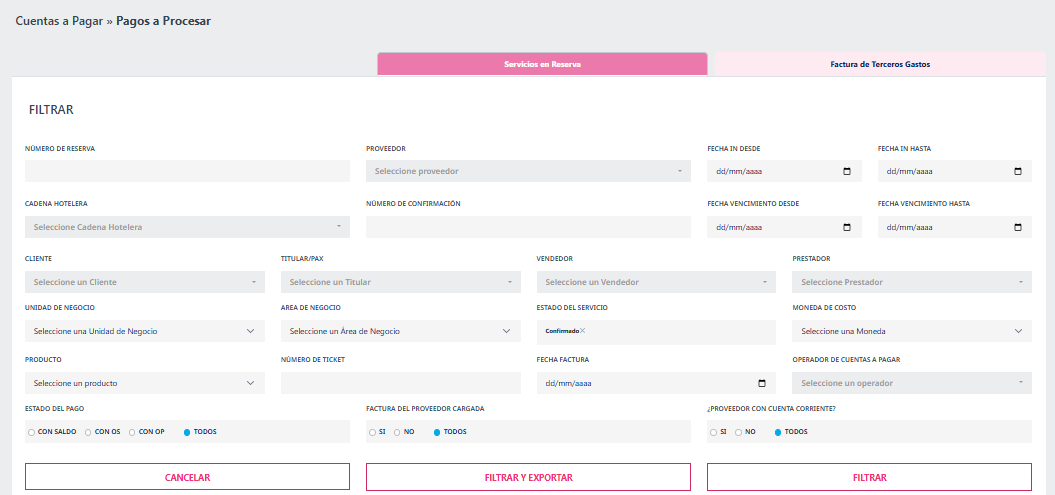Click the Estado del Servicio tag field
This screenshot has height=495, width=1055.
pos(656,331)
